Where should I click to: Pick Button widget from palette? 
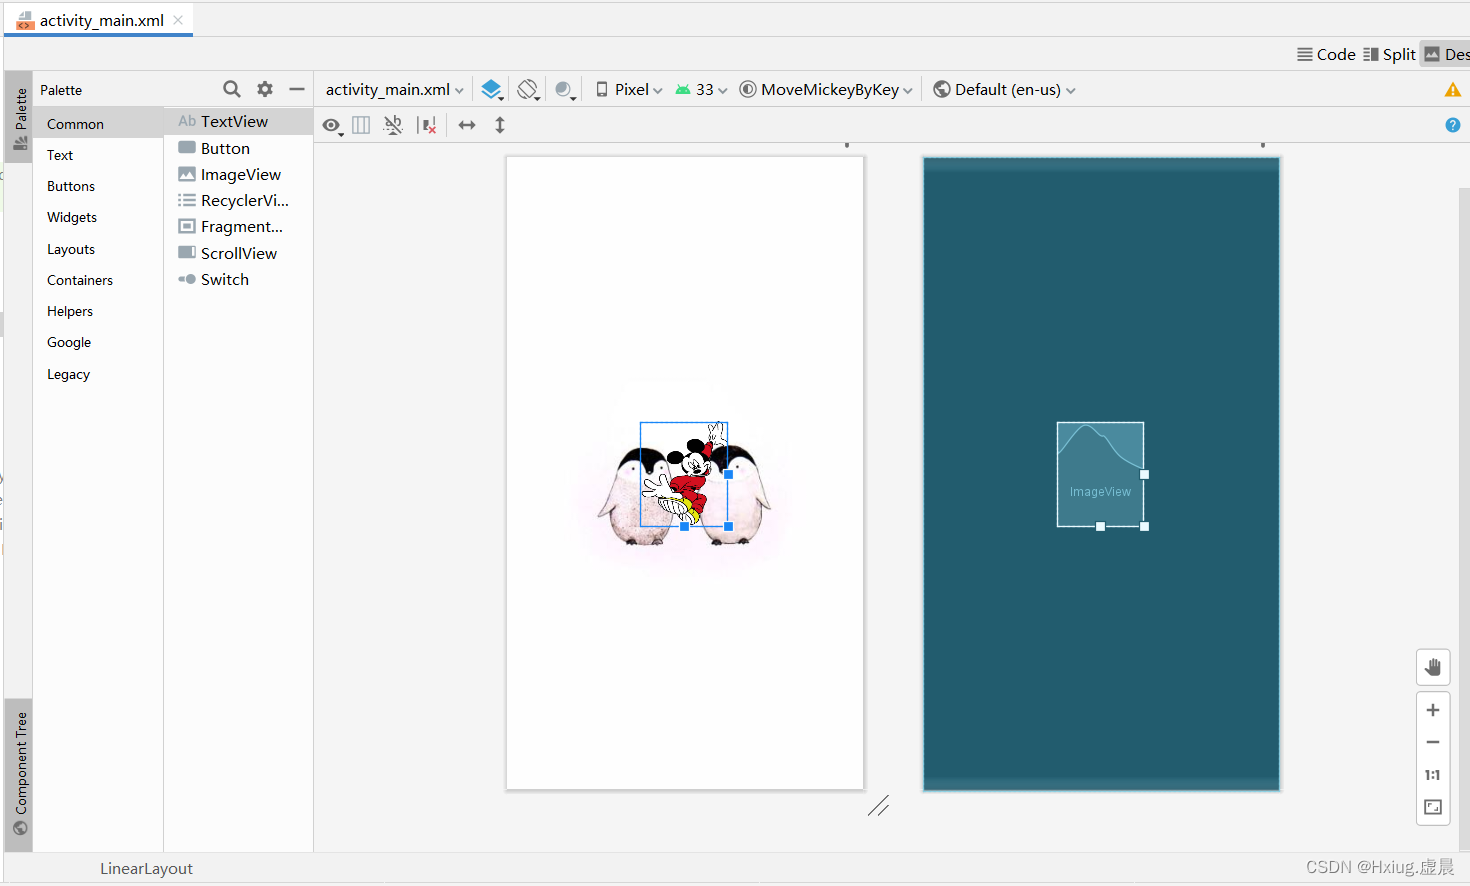pos(238,148)
